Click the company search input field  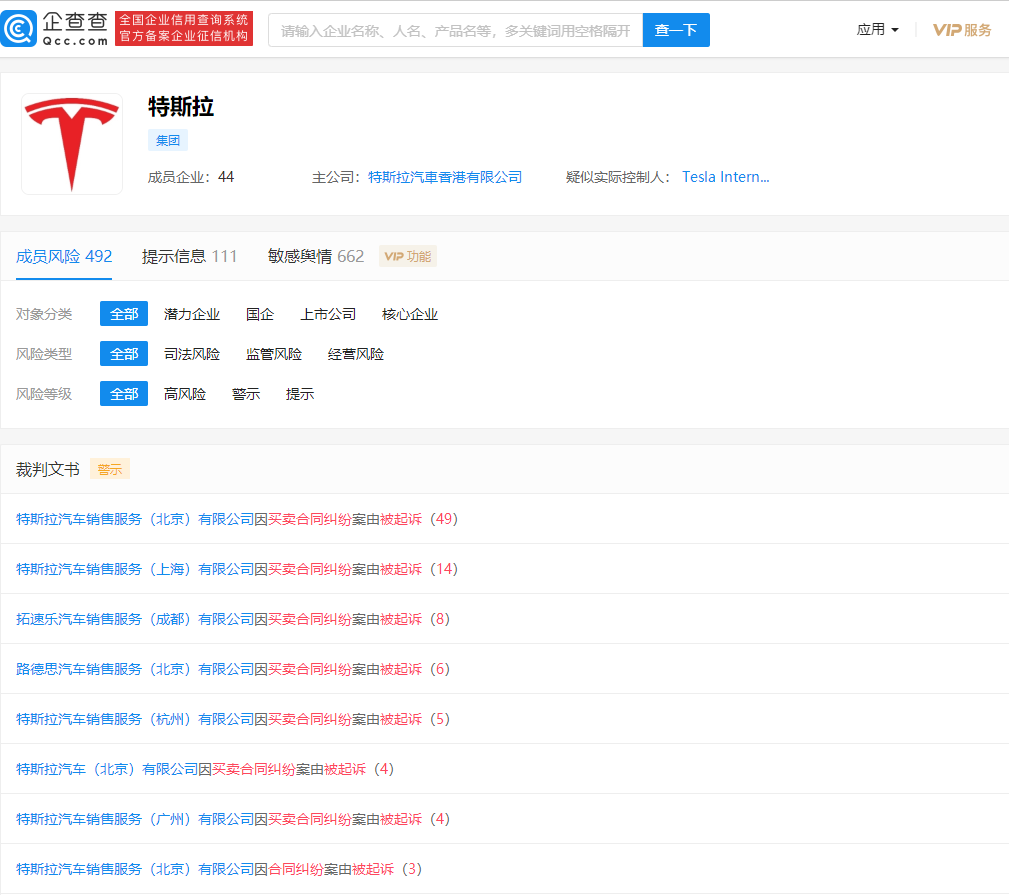click(x=455, y=30)
